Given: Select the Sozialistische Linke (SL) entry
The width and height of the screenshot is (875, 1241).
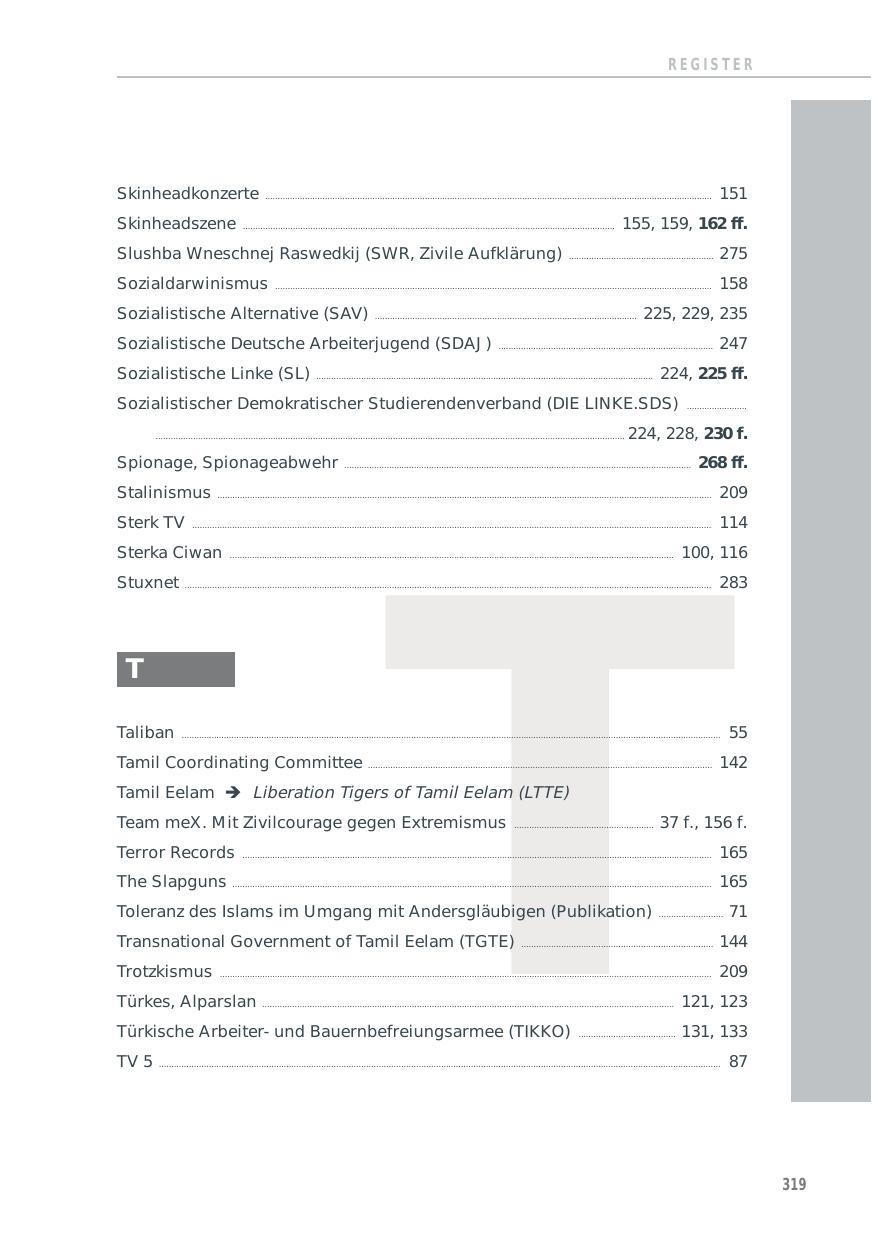Looking at the screenshot, I should coord(213,373).
